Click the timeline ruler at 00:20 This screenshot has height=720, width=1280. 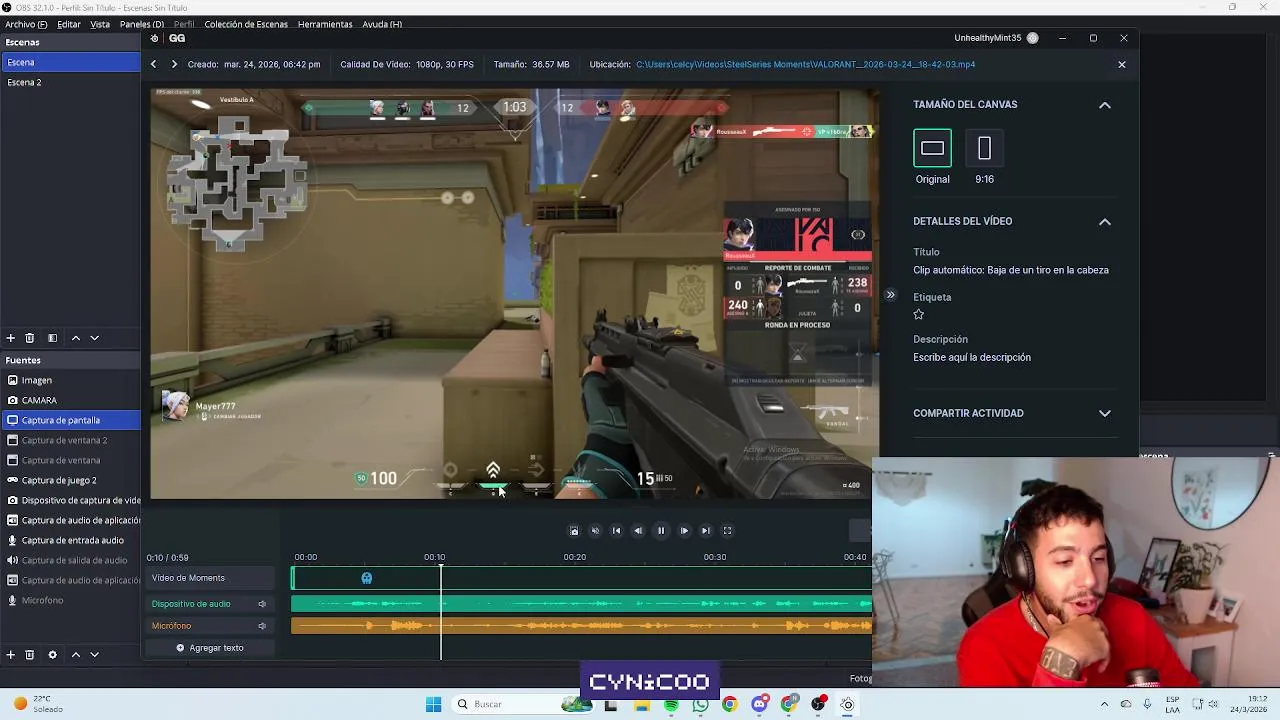[574, 557]
